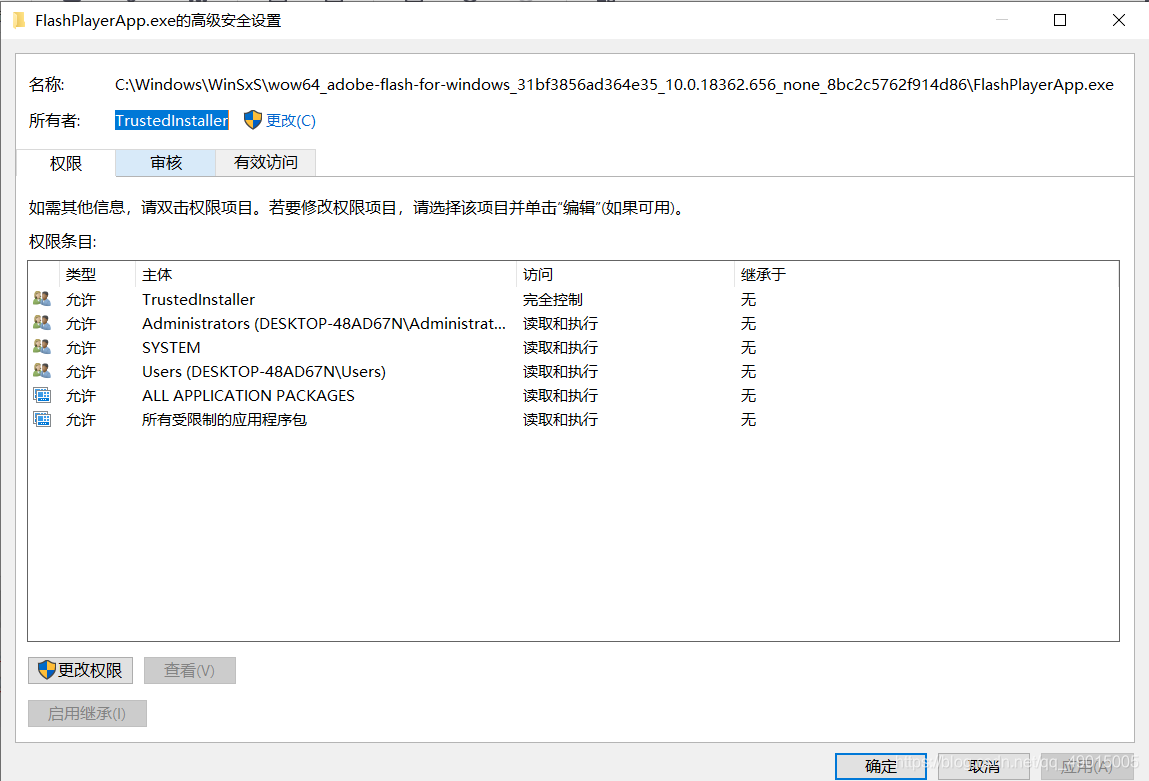The width and height of the screenshot is (1149, 781).
Task: Click the 取消 button
Action: 983,766
